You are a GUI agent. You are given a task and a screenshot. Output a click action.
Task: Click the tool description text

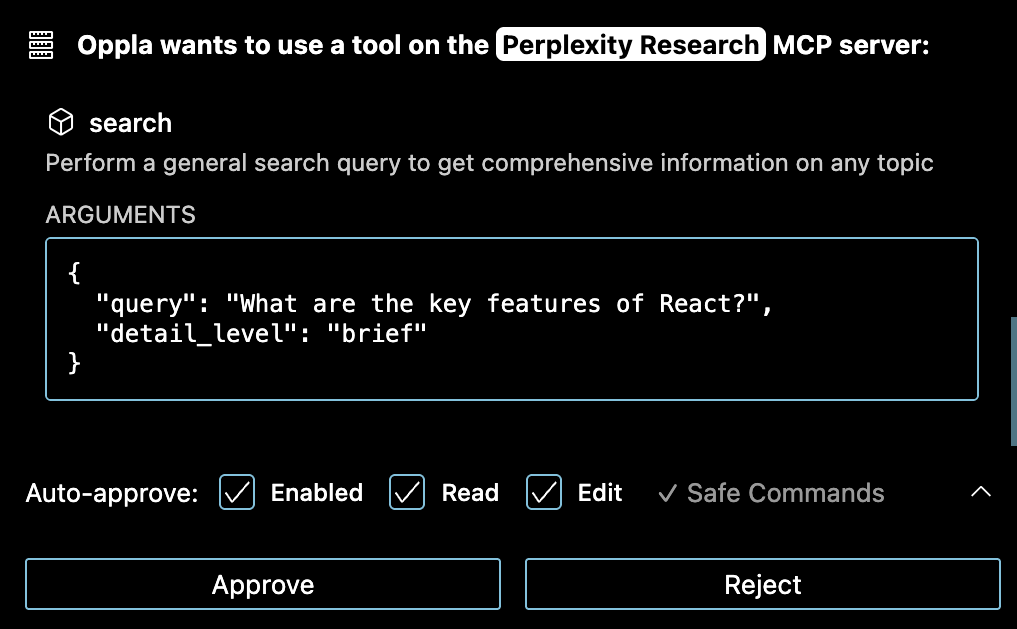[x=490, y=163]
